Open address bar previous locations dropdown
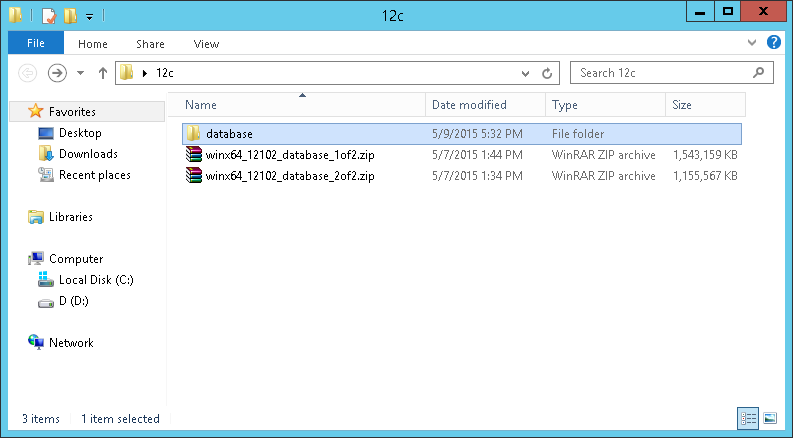 tap(525, 74)
